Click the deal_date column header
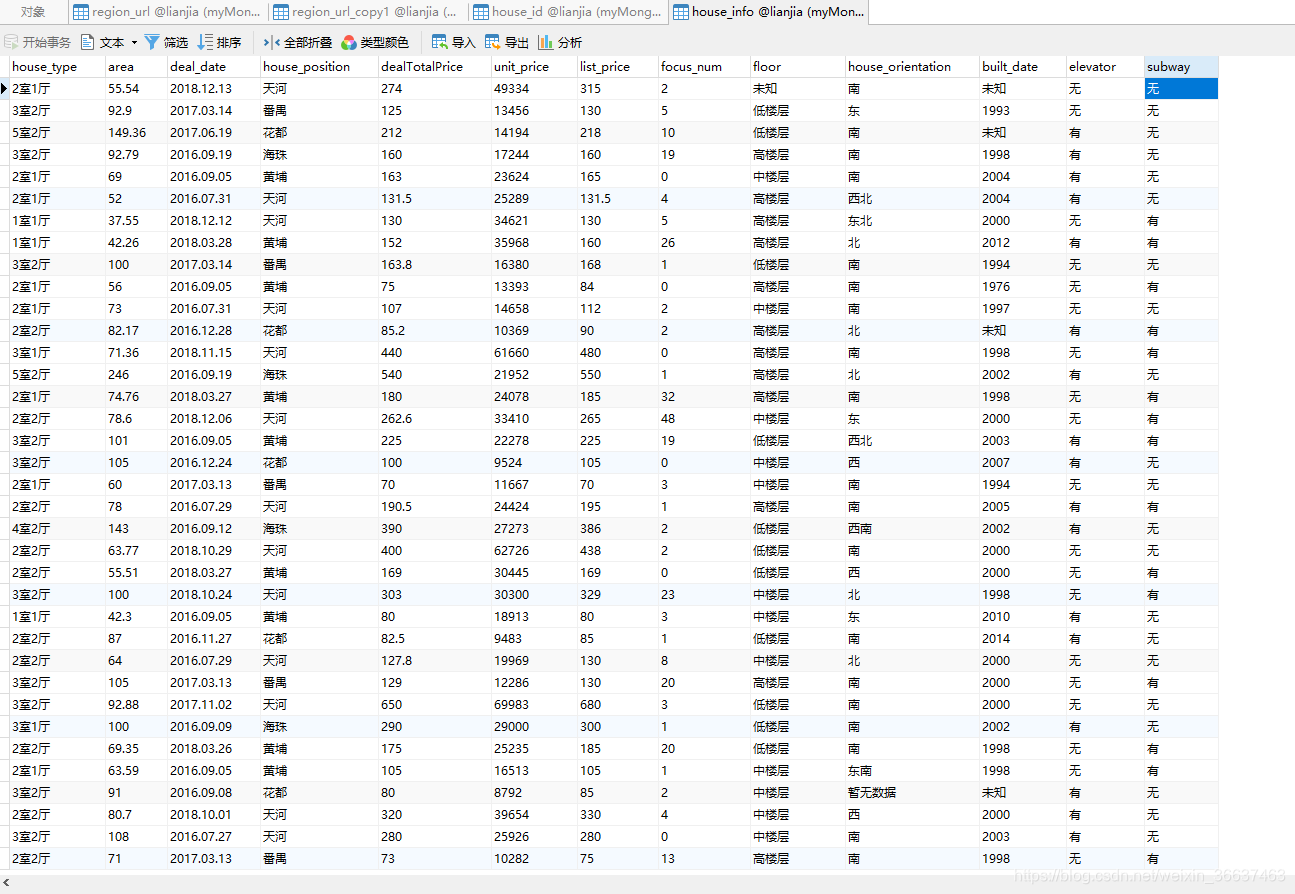Viewport: 1295px width, 894px height. coord(214,67)
